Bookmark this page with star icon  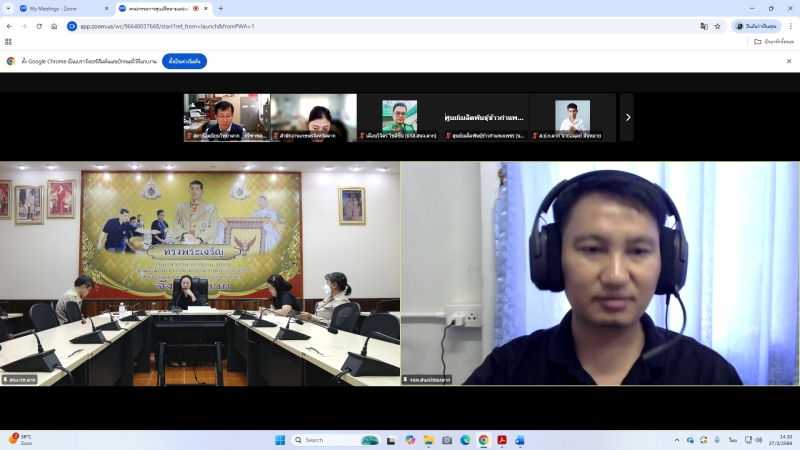click(717, 26)
